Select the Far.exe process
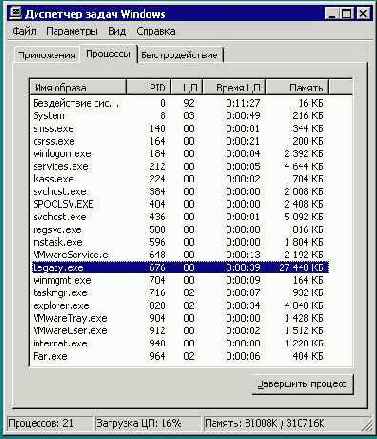377x439 pixels. (x=180, y=356)
